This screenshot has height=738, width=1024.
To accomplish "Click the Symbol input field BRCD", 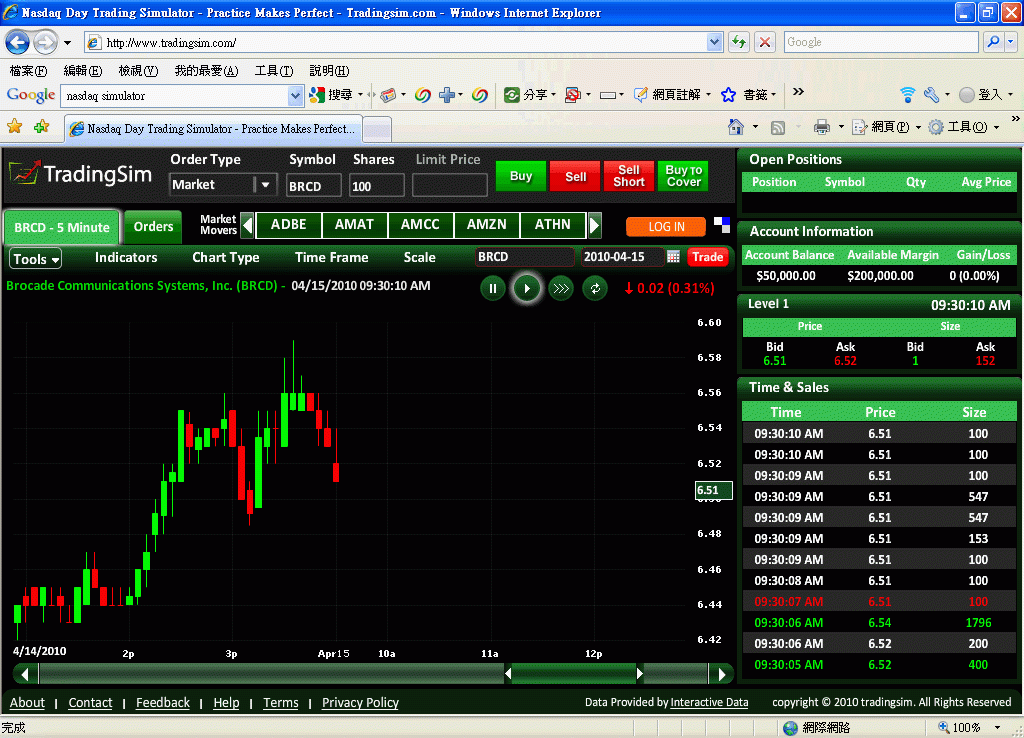I will [x=314, y=185].
